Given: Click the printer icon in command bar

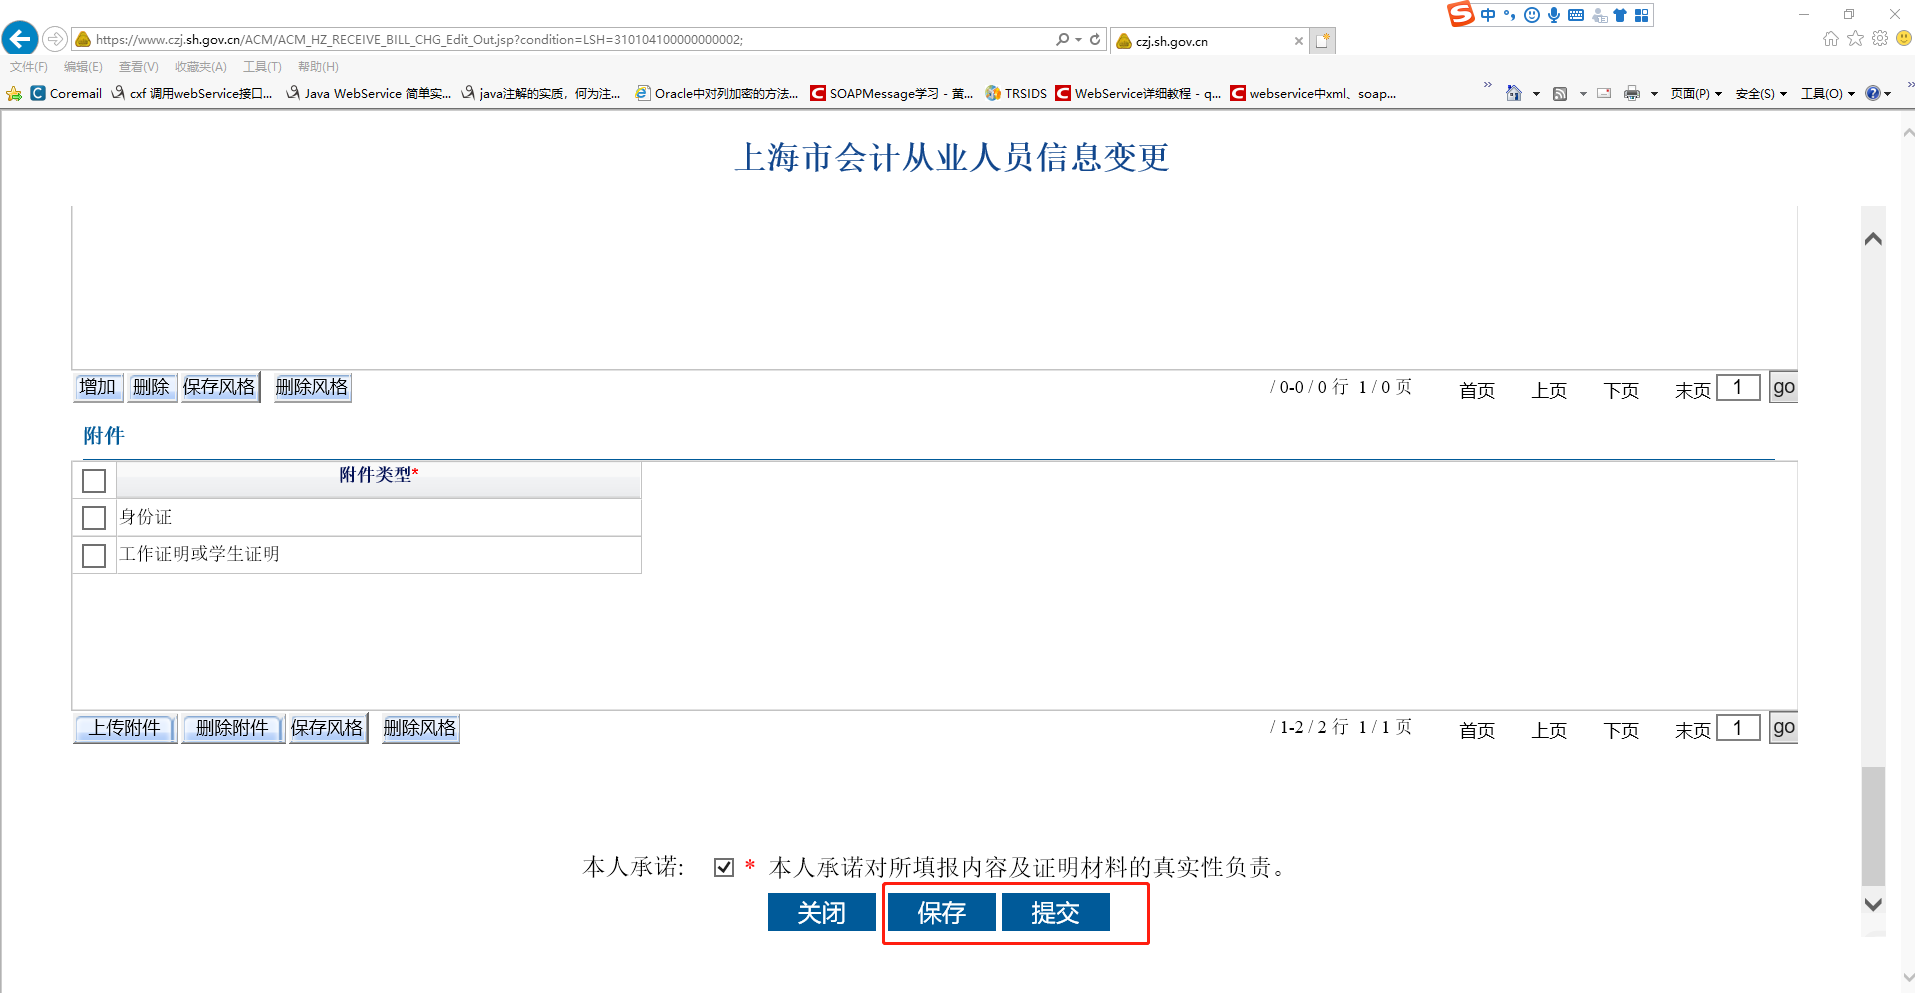Looking at the screenshot, I should click(1632, 93).
